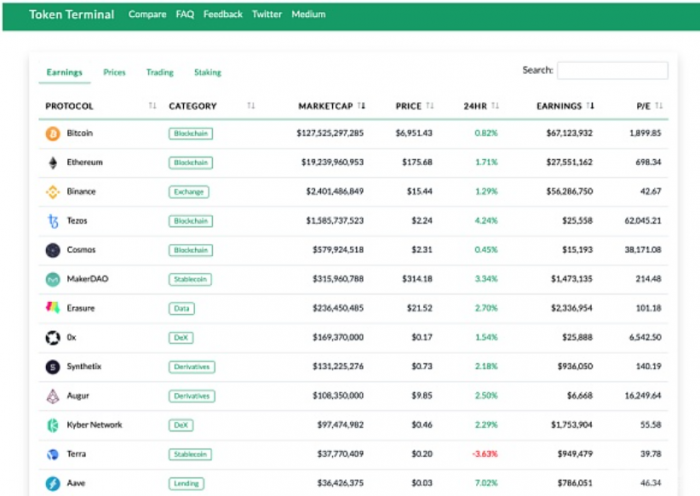This screenshot has height=496, width=700.
Task: Click Bitcoin marketcap $127,525,297,285
Action: tap(330, 133)
